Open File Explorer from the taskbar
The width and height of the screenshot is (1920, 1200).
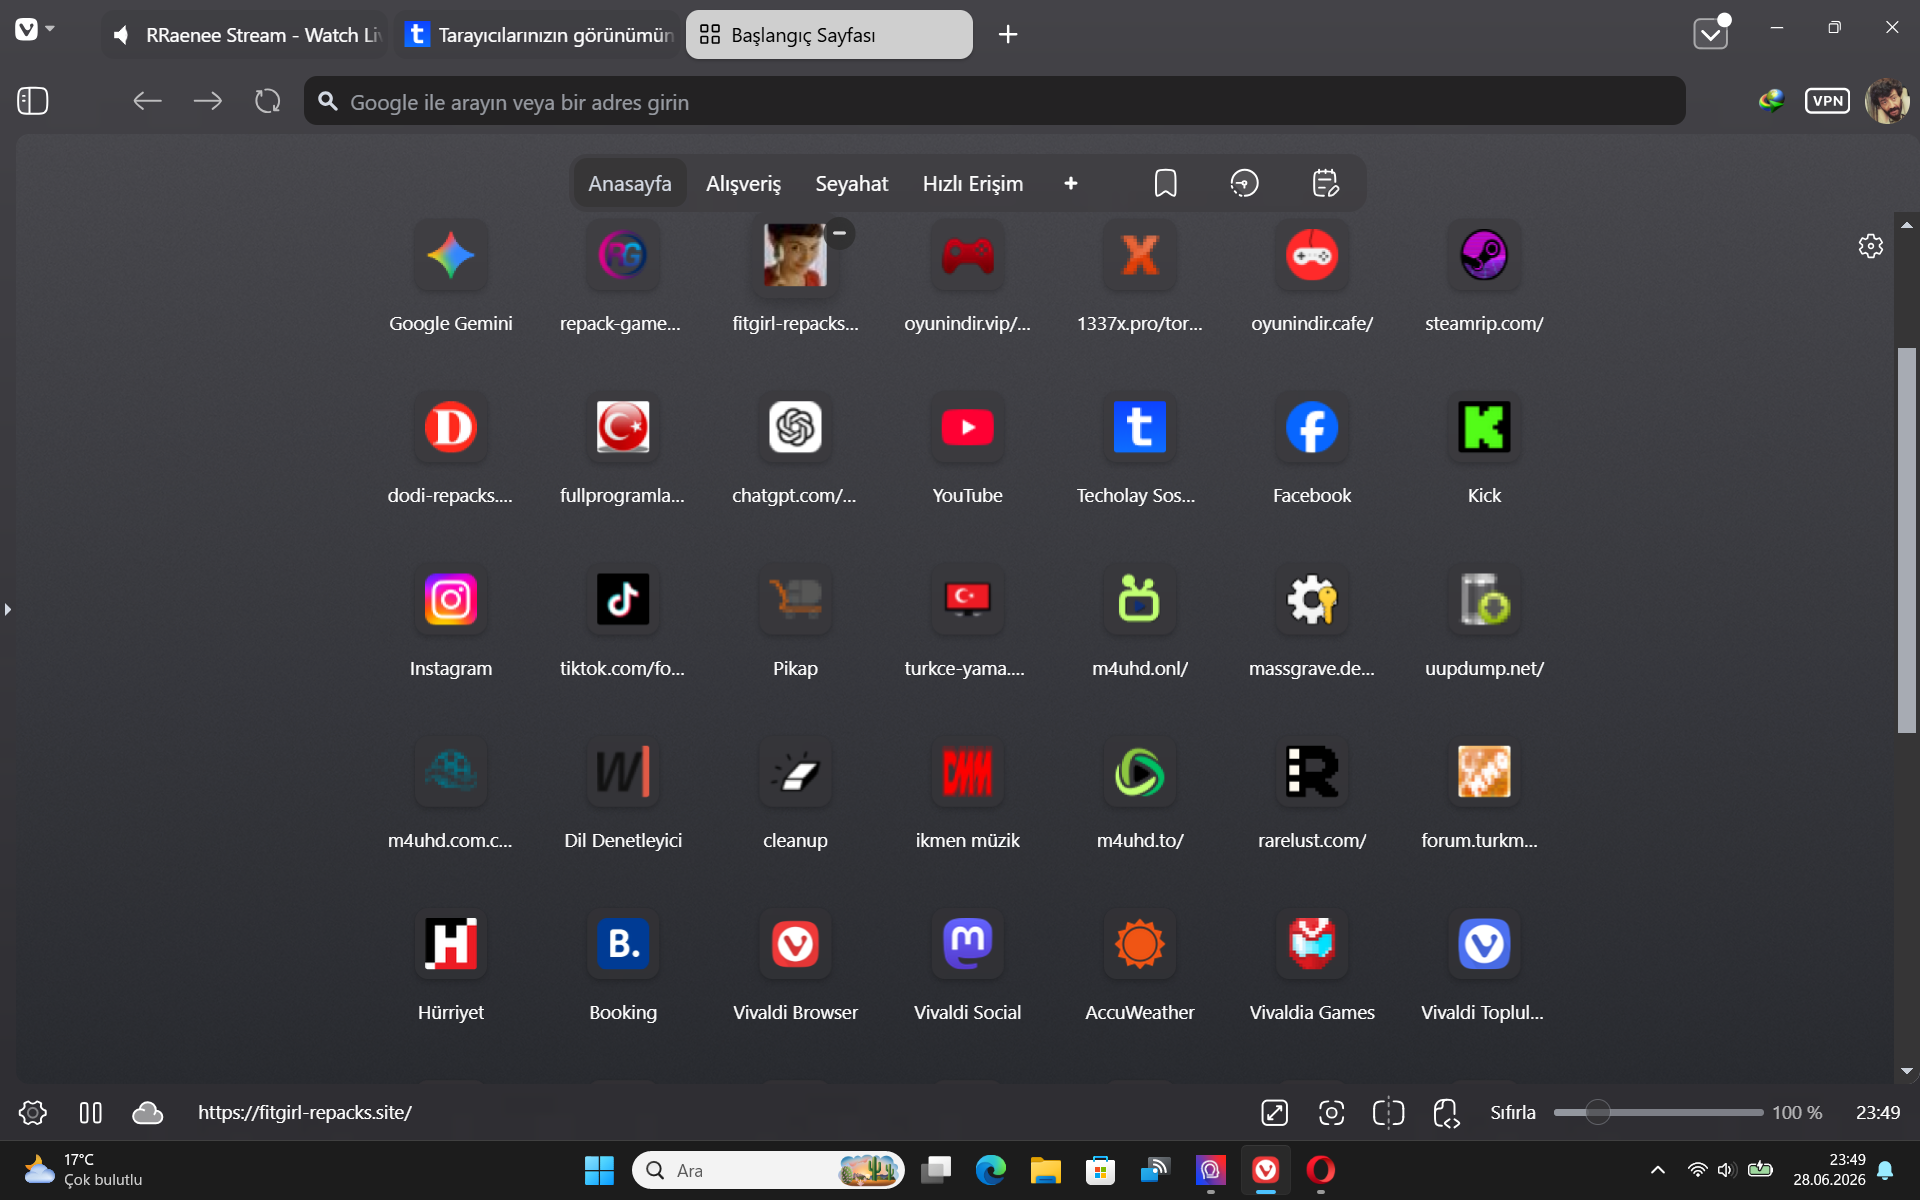[1045, 1170]
